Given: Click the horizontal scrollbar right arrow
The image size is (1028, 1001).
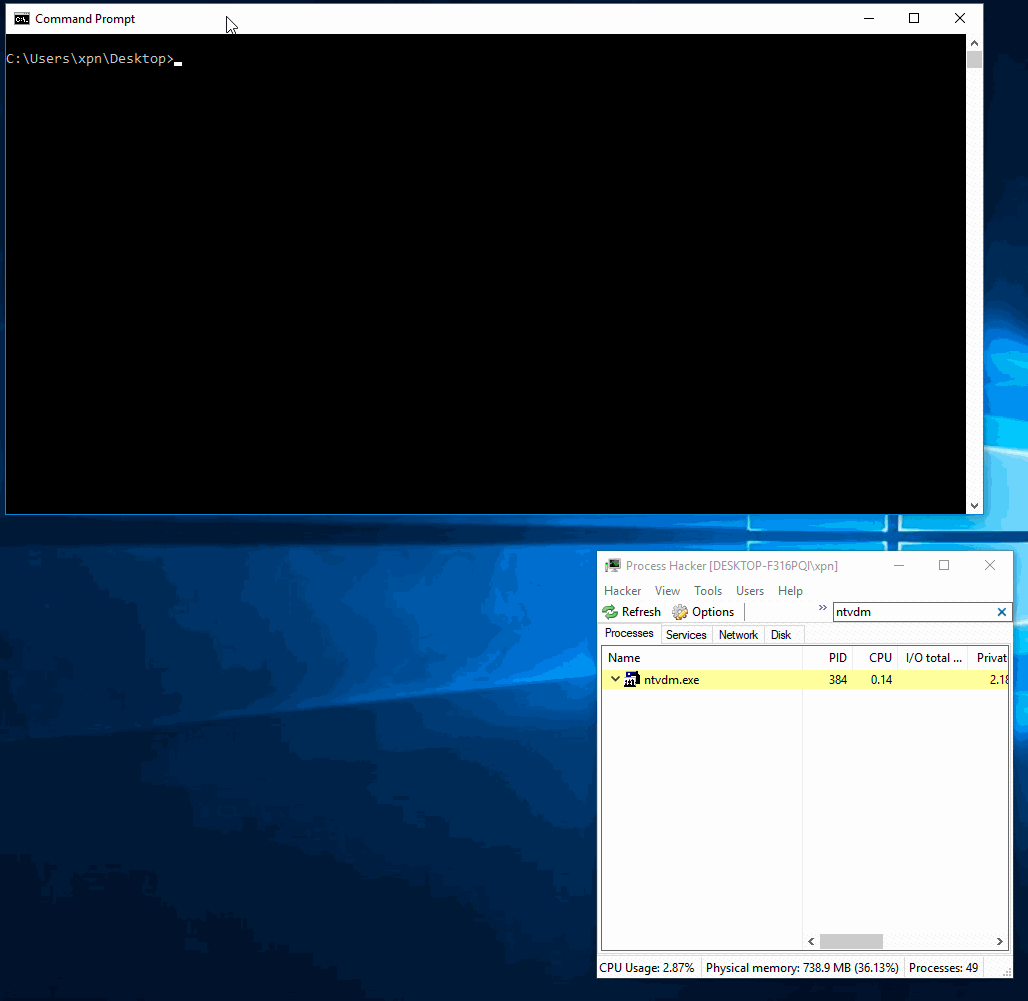Looking at the screenshot, I should (x=1000, y=942).
